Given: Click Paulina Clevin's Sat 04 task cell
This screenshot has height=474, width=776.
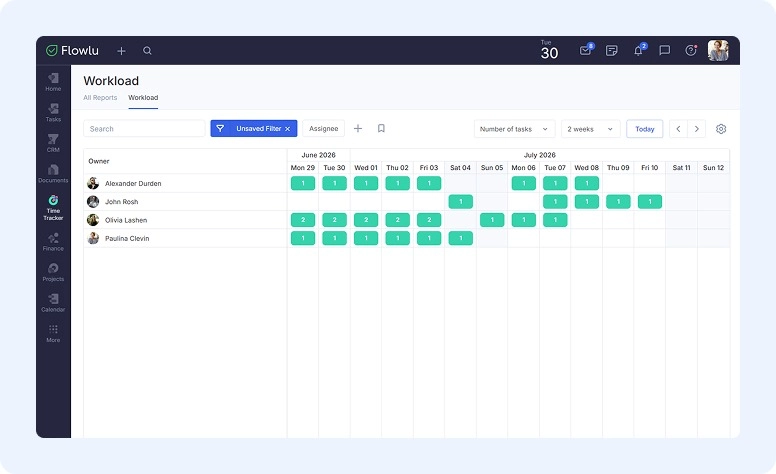Looking at the screenshot, I should 461,238.
